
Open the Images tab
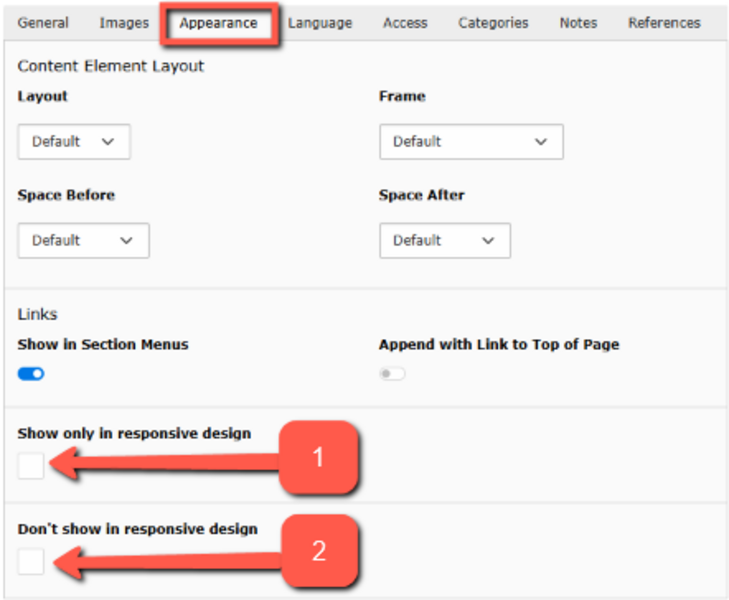click(x=124, y=23)
